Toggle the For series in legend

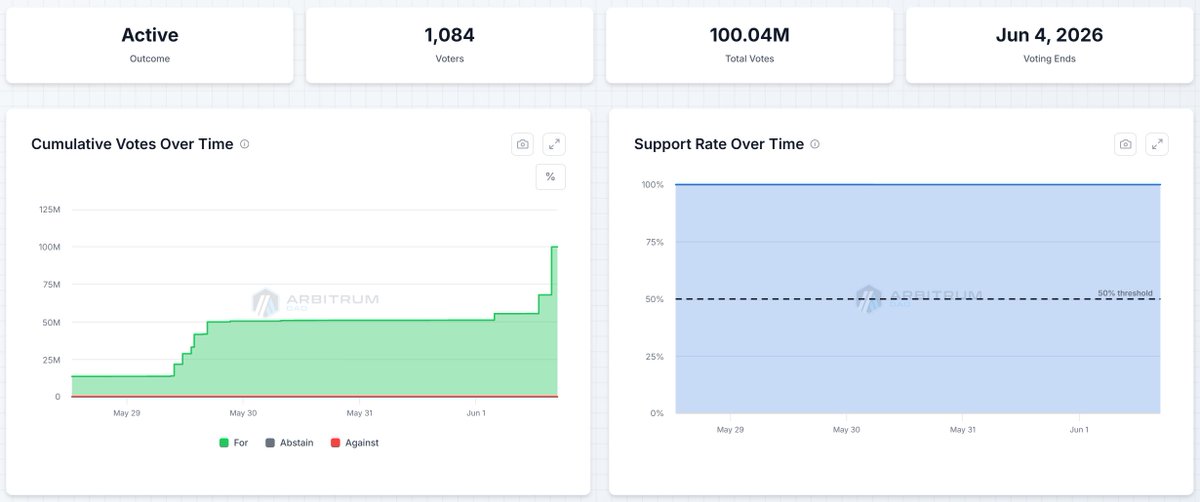coord(234,442)
